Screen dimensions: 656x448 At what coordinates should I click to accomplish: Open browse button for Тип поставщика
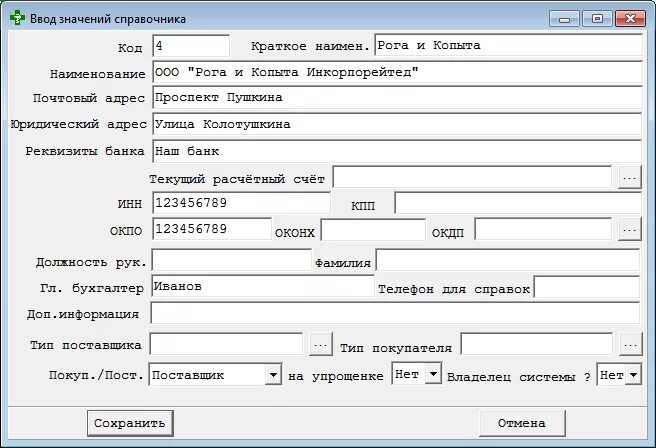click(x=321, y=344)
